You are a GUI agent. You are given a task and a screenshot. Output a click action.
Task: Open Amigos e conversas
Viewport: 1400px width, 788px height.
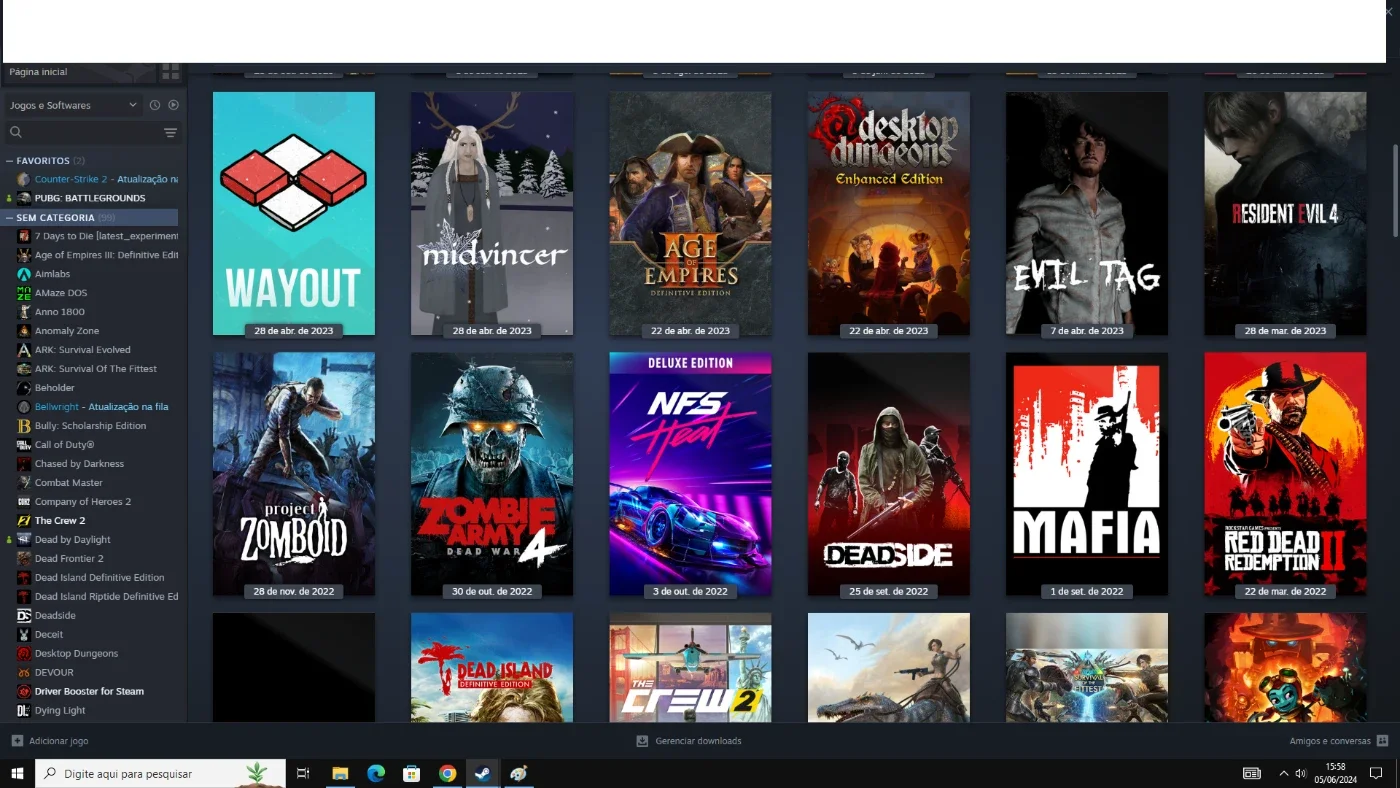point(1329,741)
